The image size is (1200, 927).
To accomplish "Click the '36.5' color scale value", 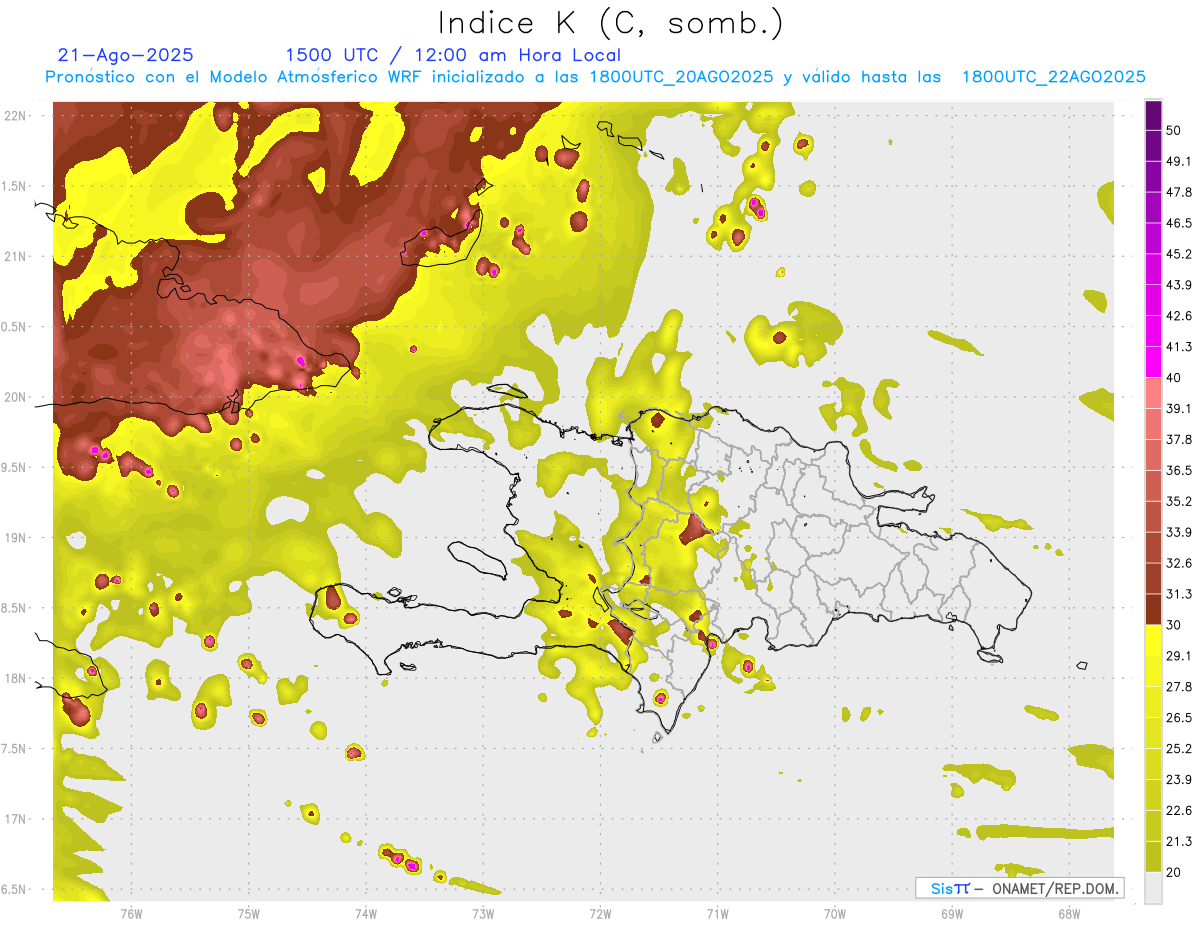I will pos(1179,470).
